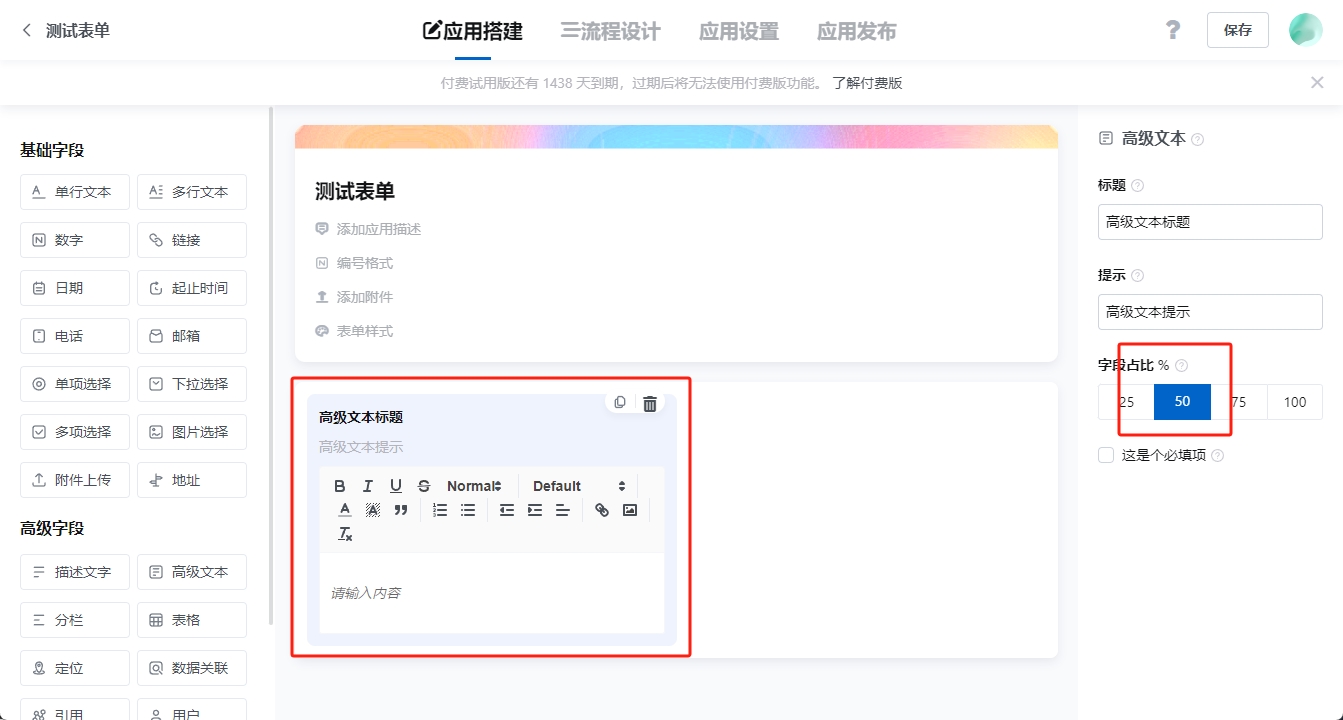Viewport: 1343px width, 720px height.
Task: Toggle bold formatting in rich text editor
Action: click(340, 486)
